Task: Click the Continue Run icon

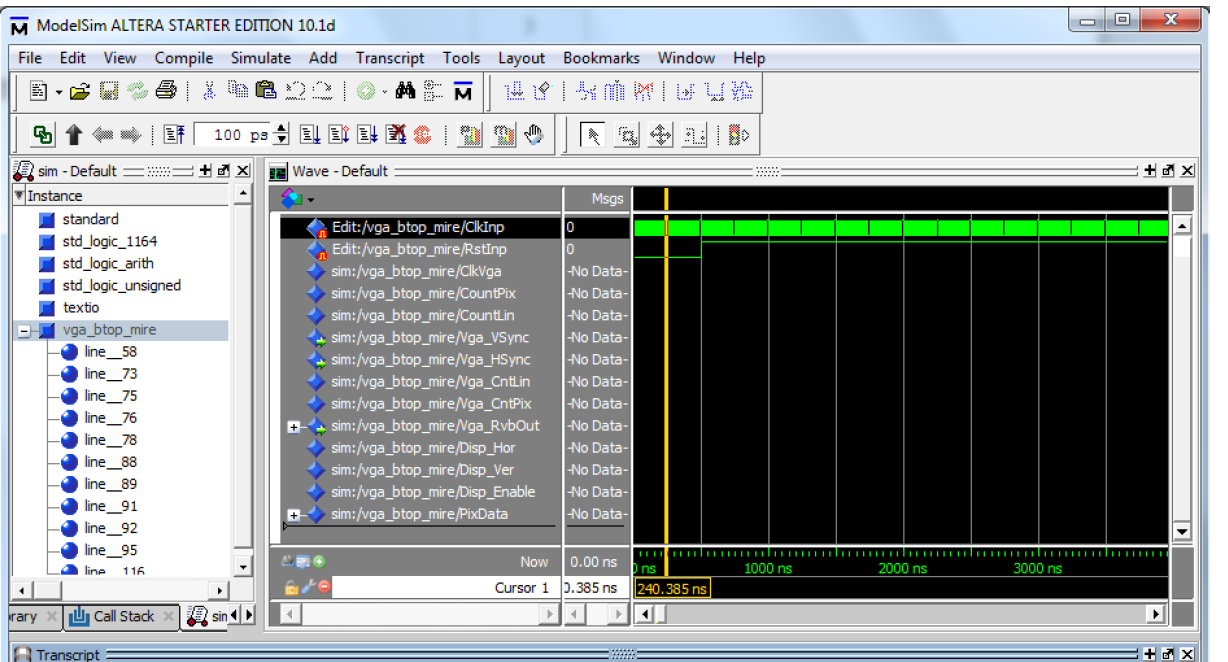Action: coord(337,135)
